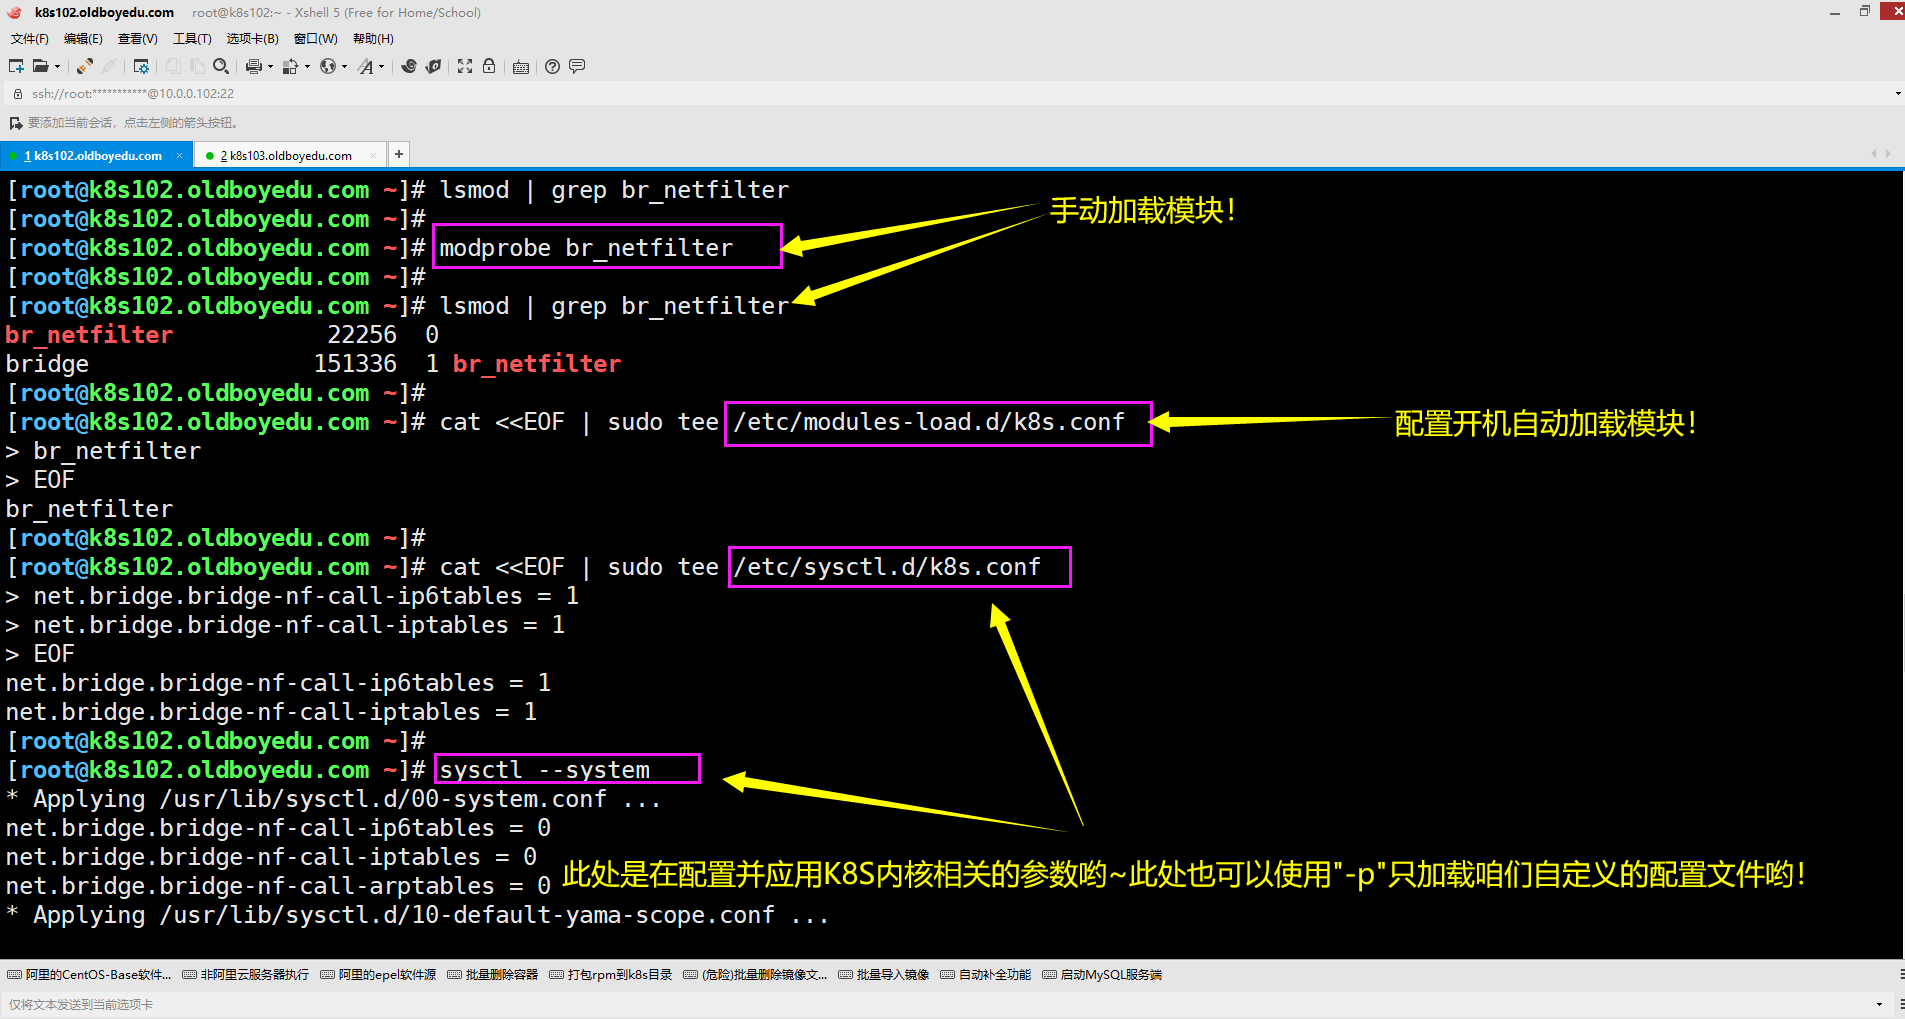Click the plus button to open a new tab
This screenshot has width=1905, height=1019.
pos(398,153)
